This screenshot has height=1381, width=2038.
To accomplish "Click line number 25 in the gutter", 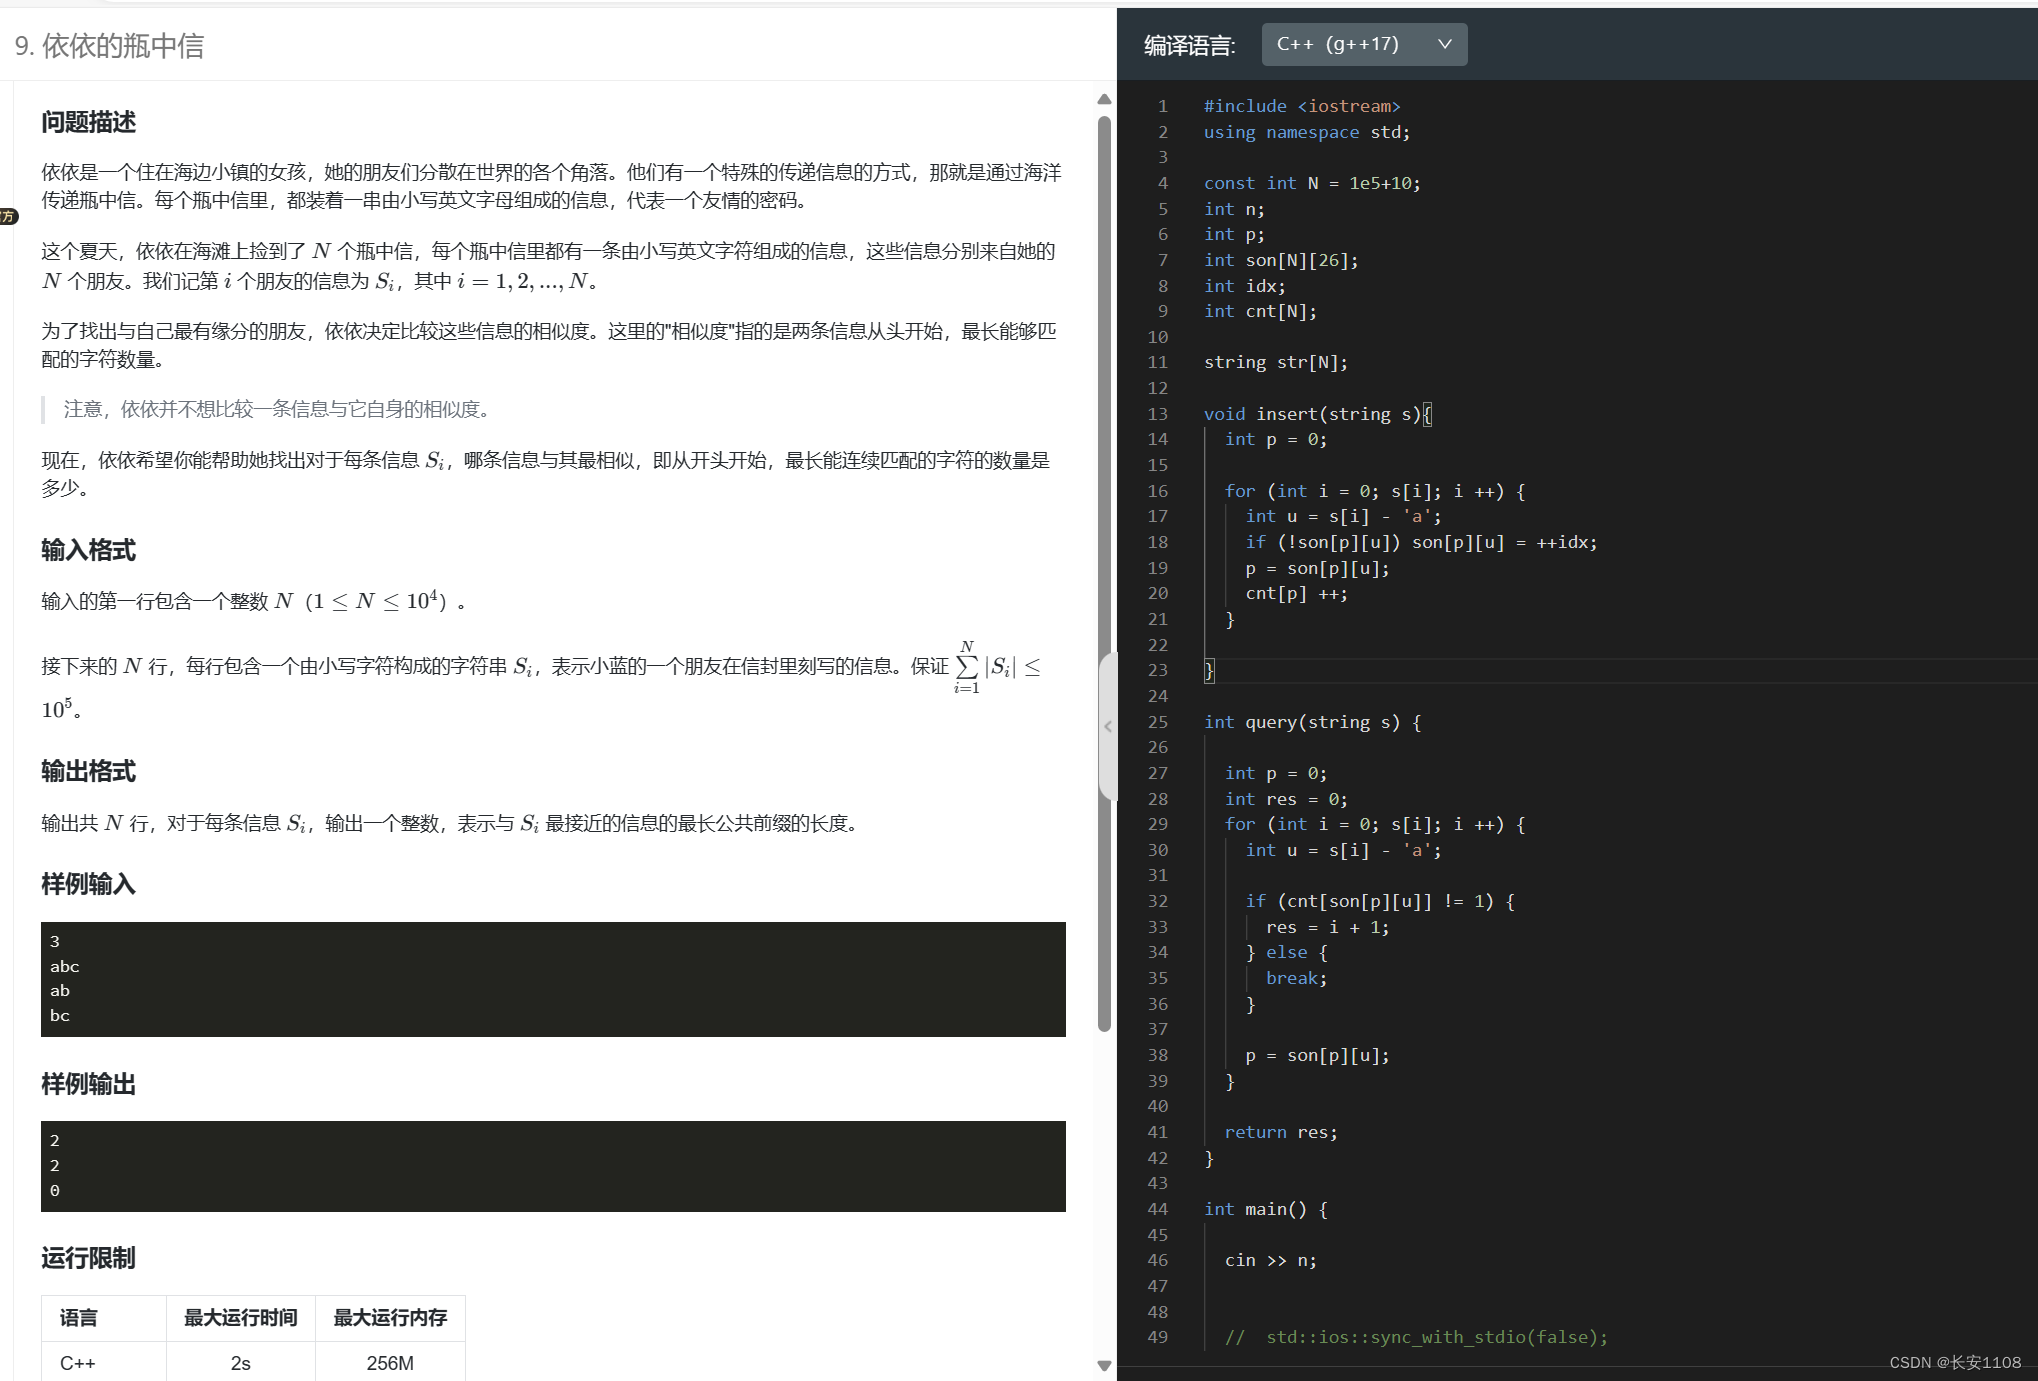I will pyautogui.click(x=1157, y=722).
